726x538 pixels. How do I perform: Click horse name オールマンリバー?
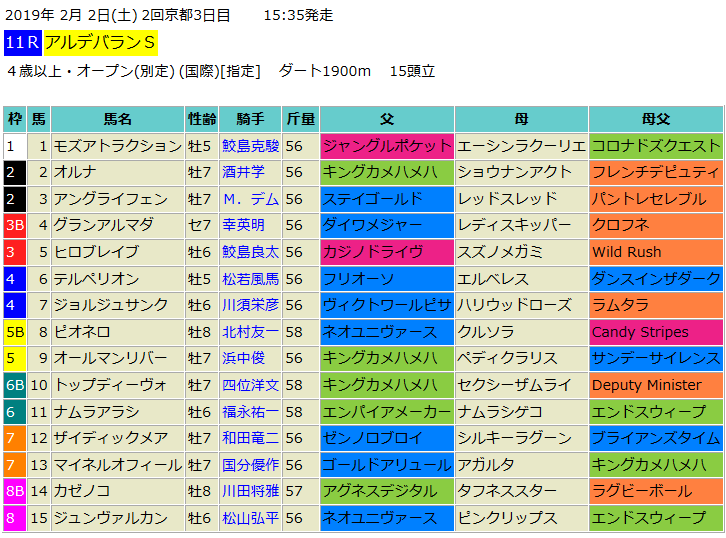click(111, 358)
